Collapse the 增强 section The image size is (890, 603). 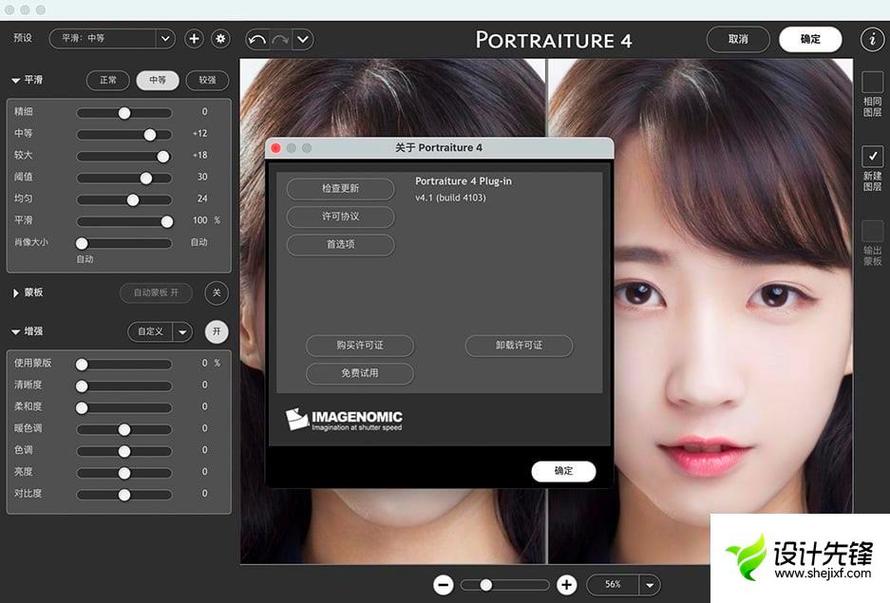coord(16,332)
